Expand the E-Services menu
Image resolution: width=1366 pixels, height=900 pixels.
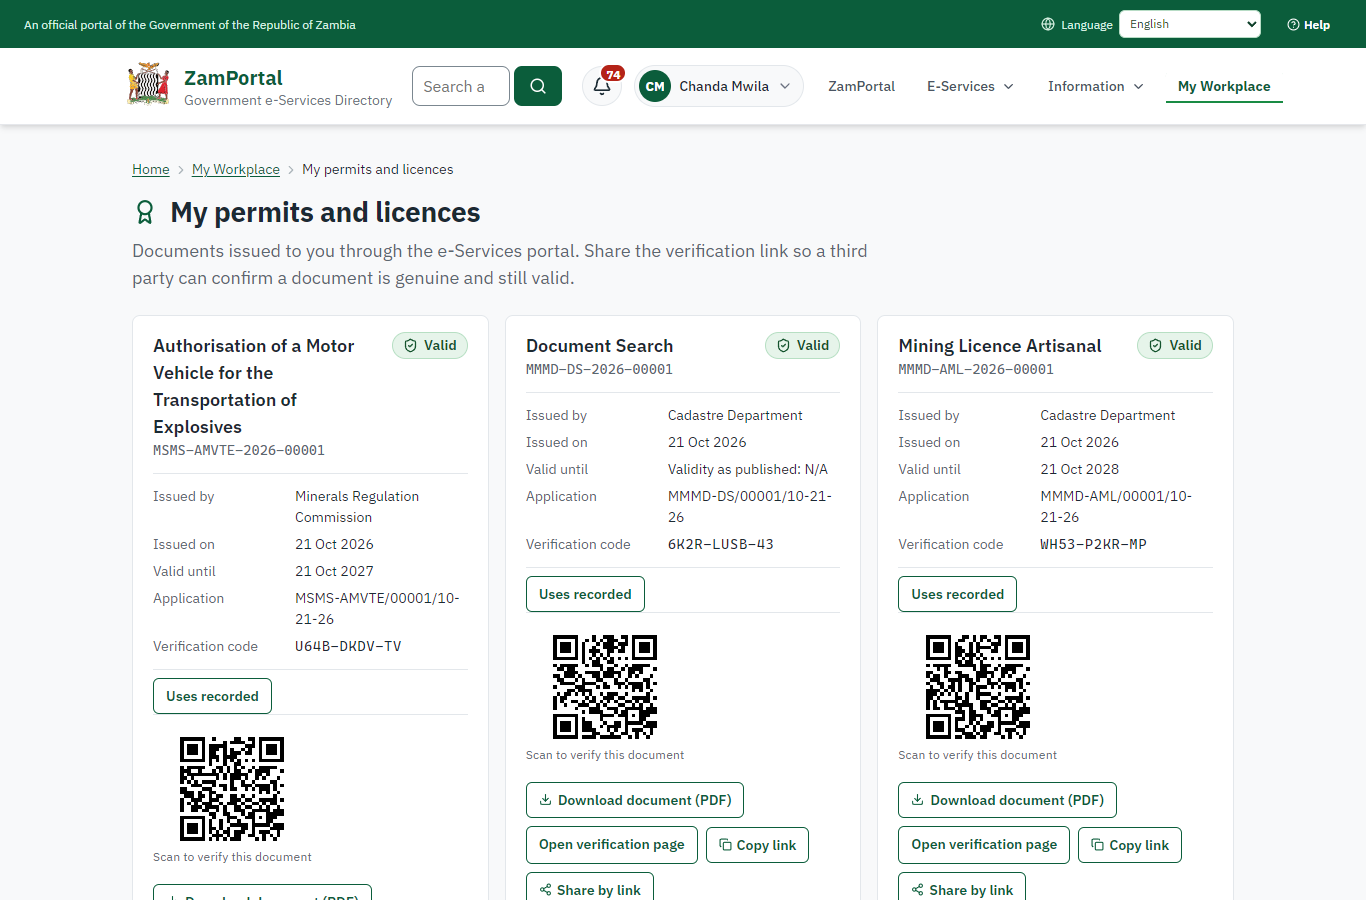click(x=971, y=86)
